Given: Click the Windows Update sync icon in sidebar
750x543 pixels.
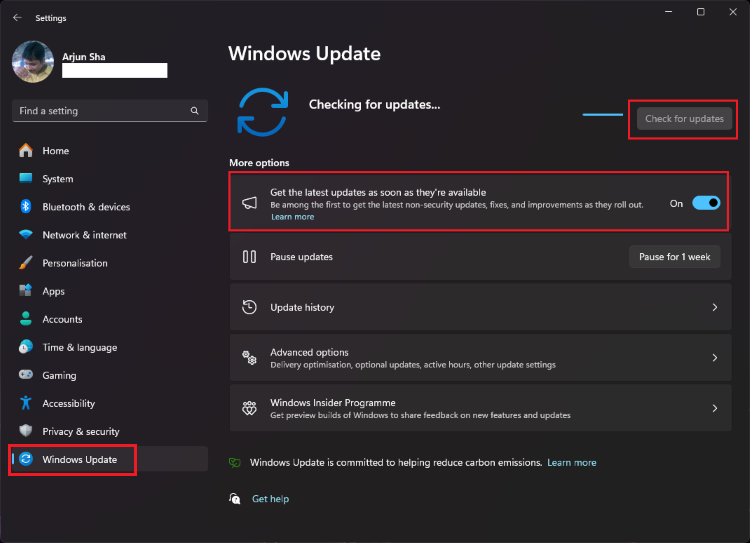Looking at the screenshot, I should click(26, 459).
